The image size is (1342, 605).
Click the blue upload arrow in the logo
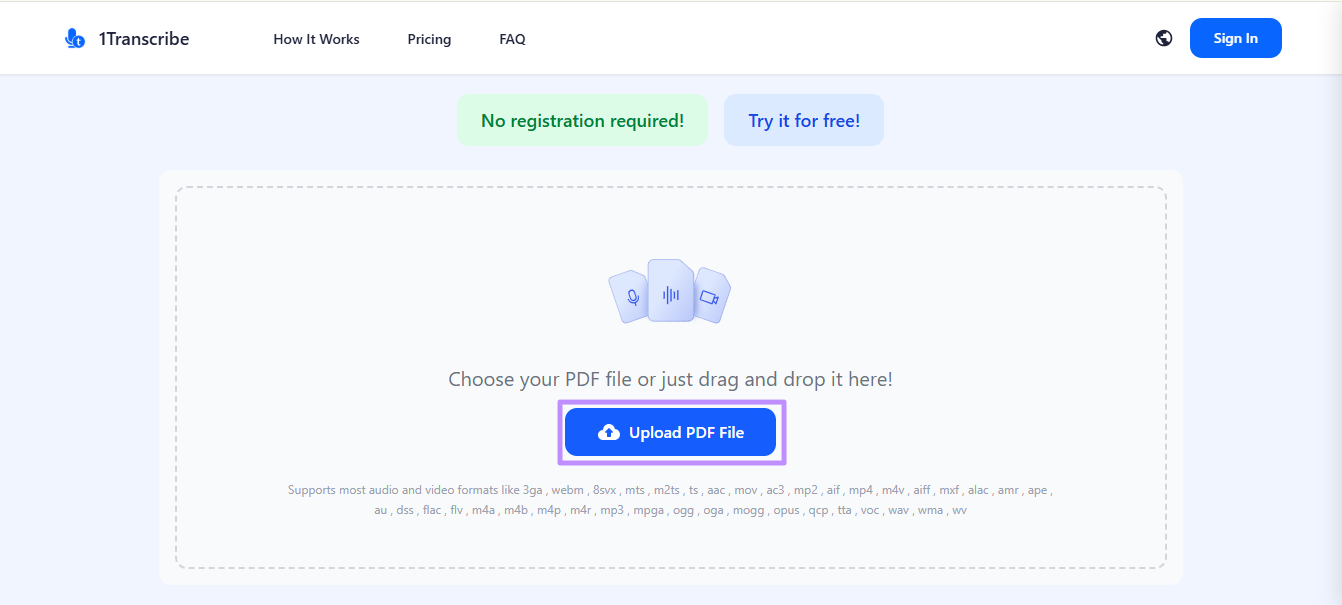(x=79, y=42)
